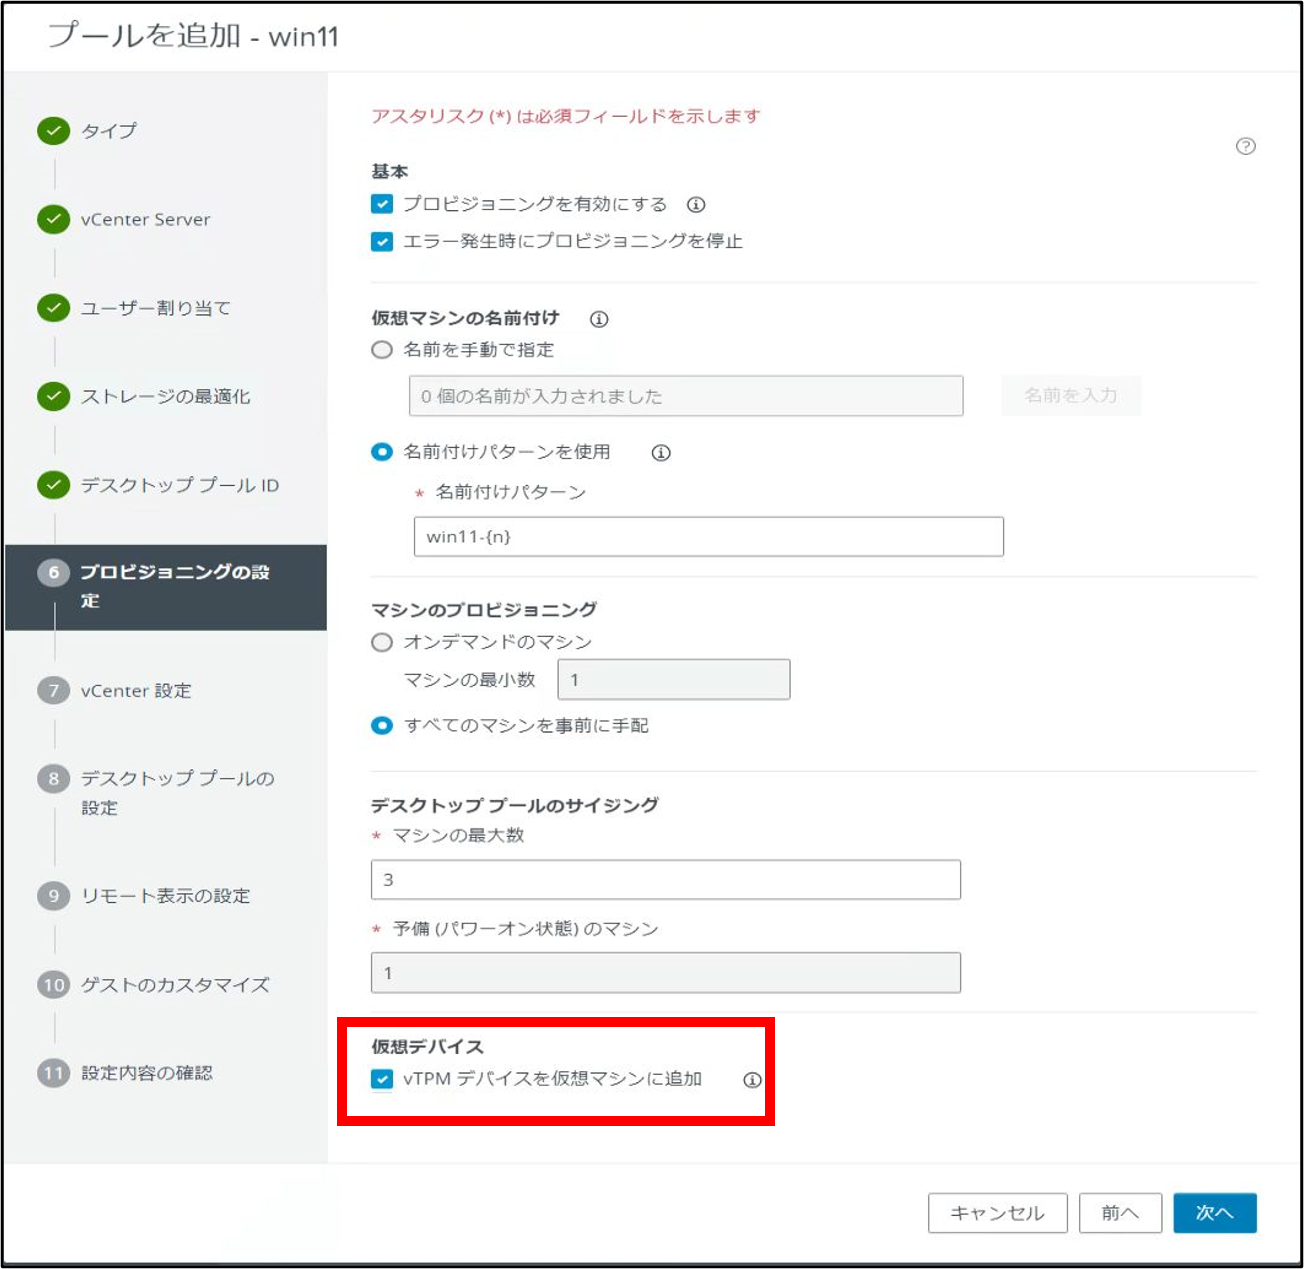
Task: Click step 8 number badge
Action: coord(53,778)
